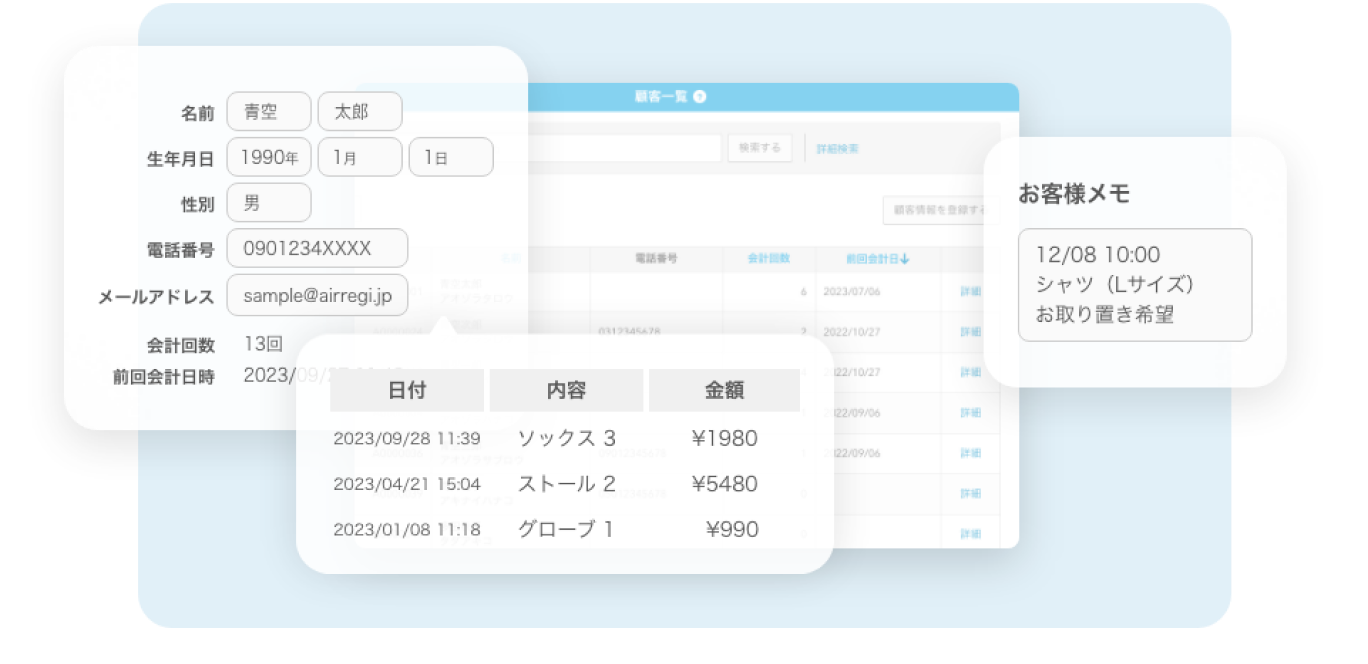1368x664 pixels.
Task: Click the help icon beside 顧客一覧 title
Action: [x=699, y=97]
